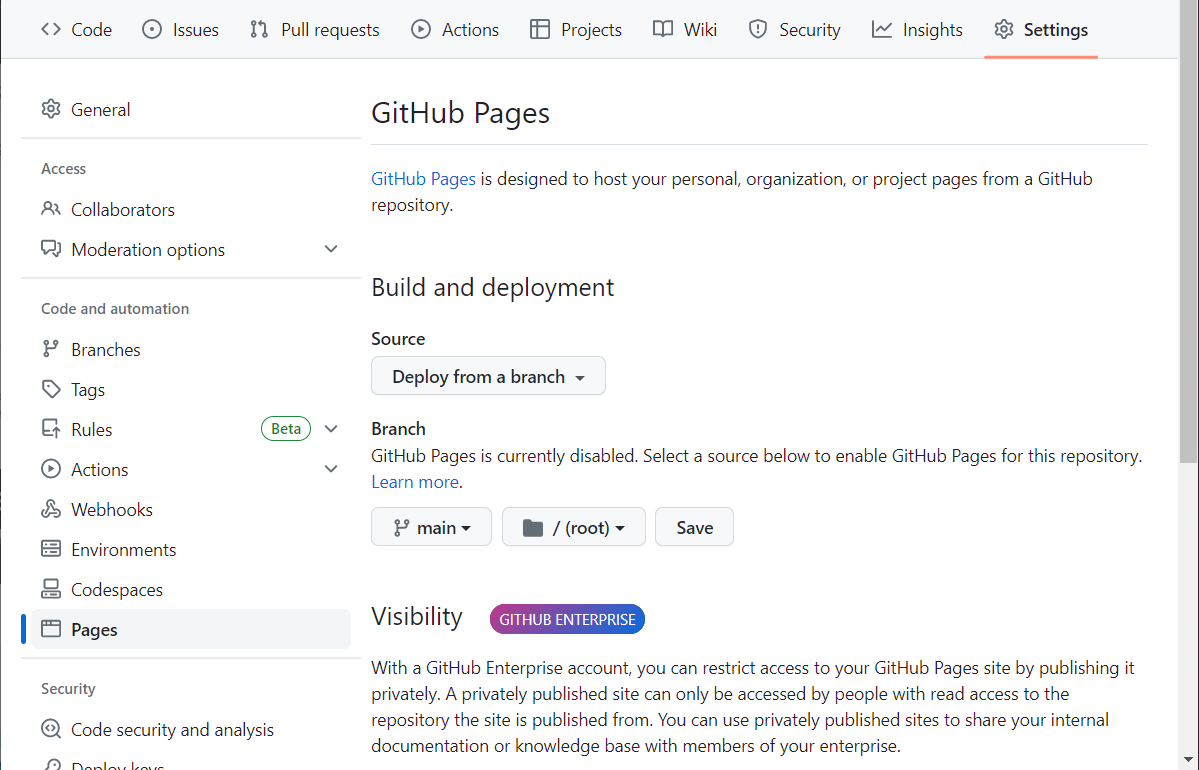
Task: Expand Moderation options chevron
Action: coord(331,249)
